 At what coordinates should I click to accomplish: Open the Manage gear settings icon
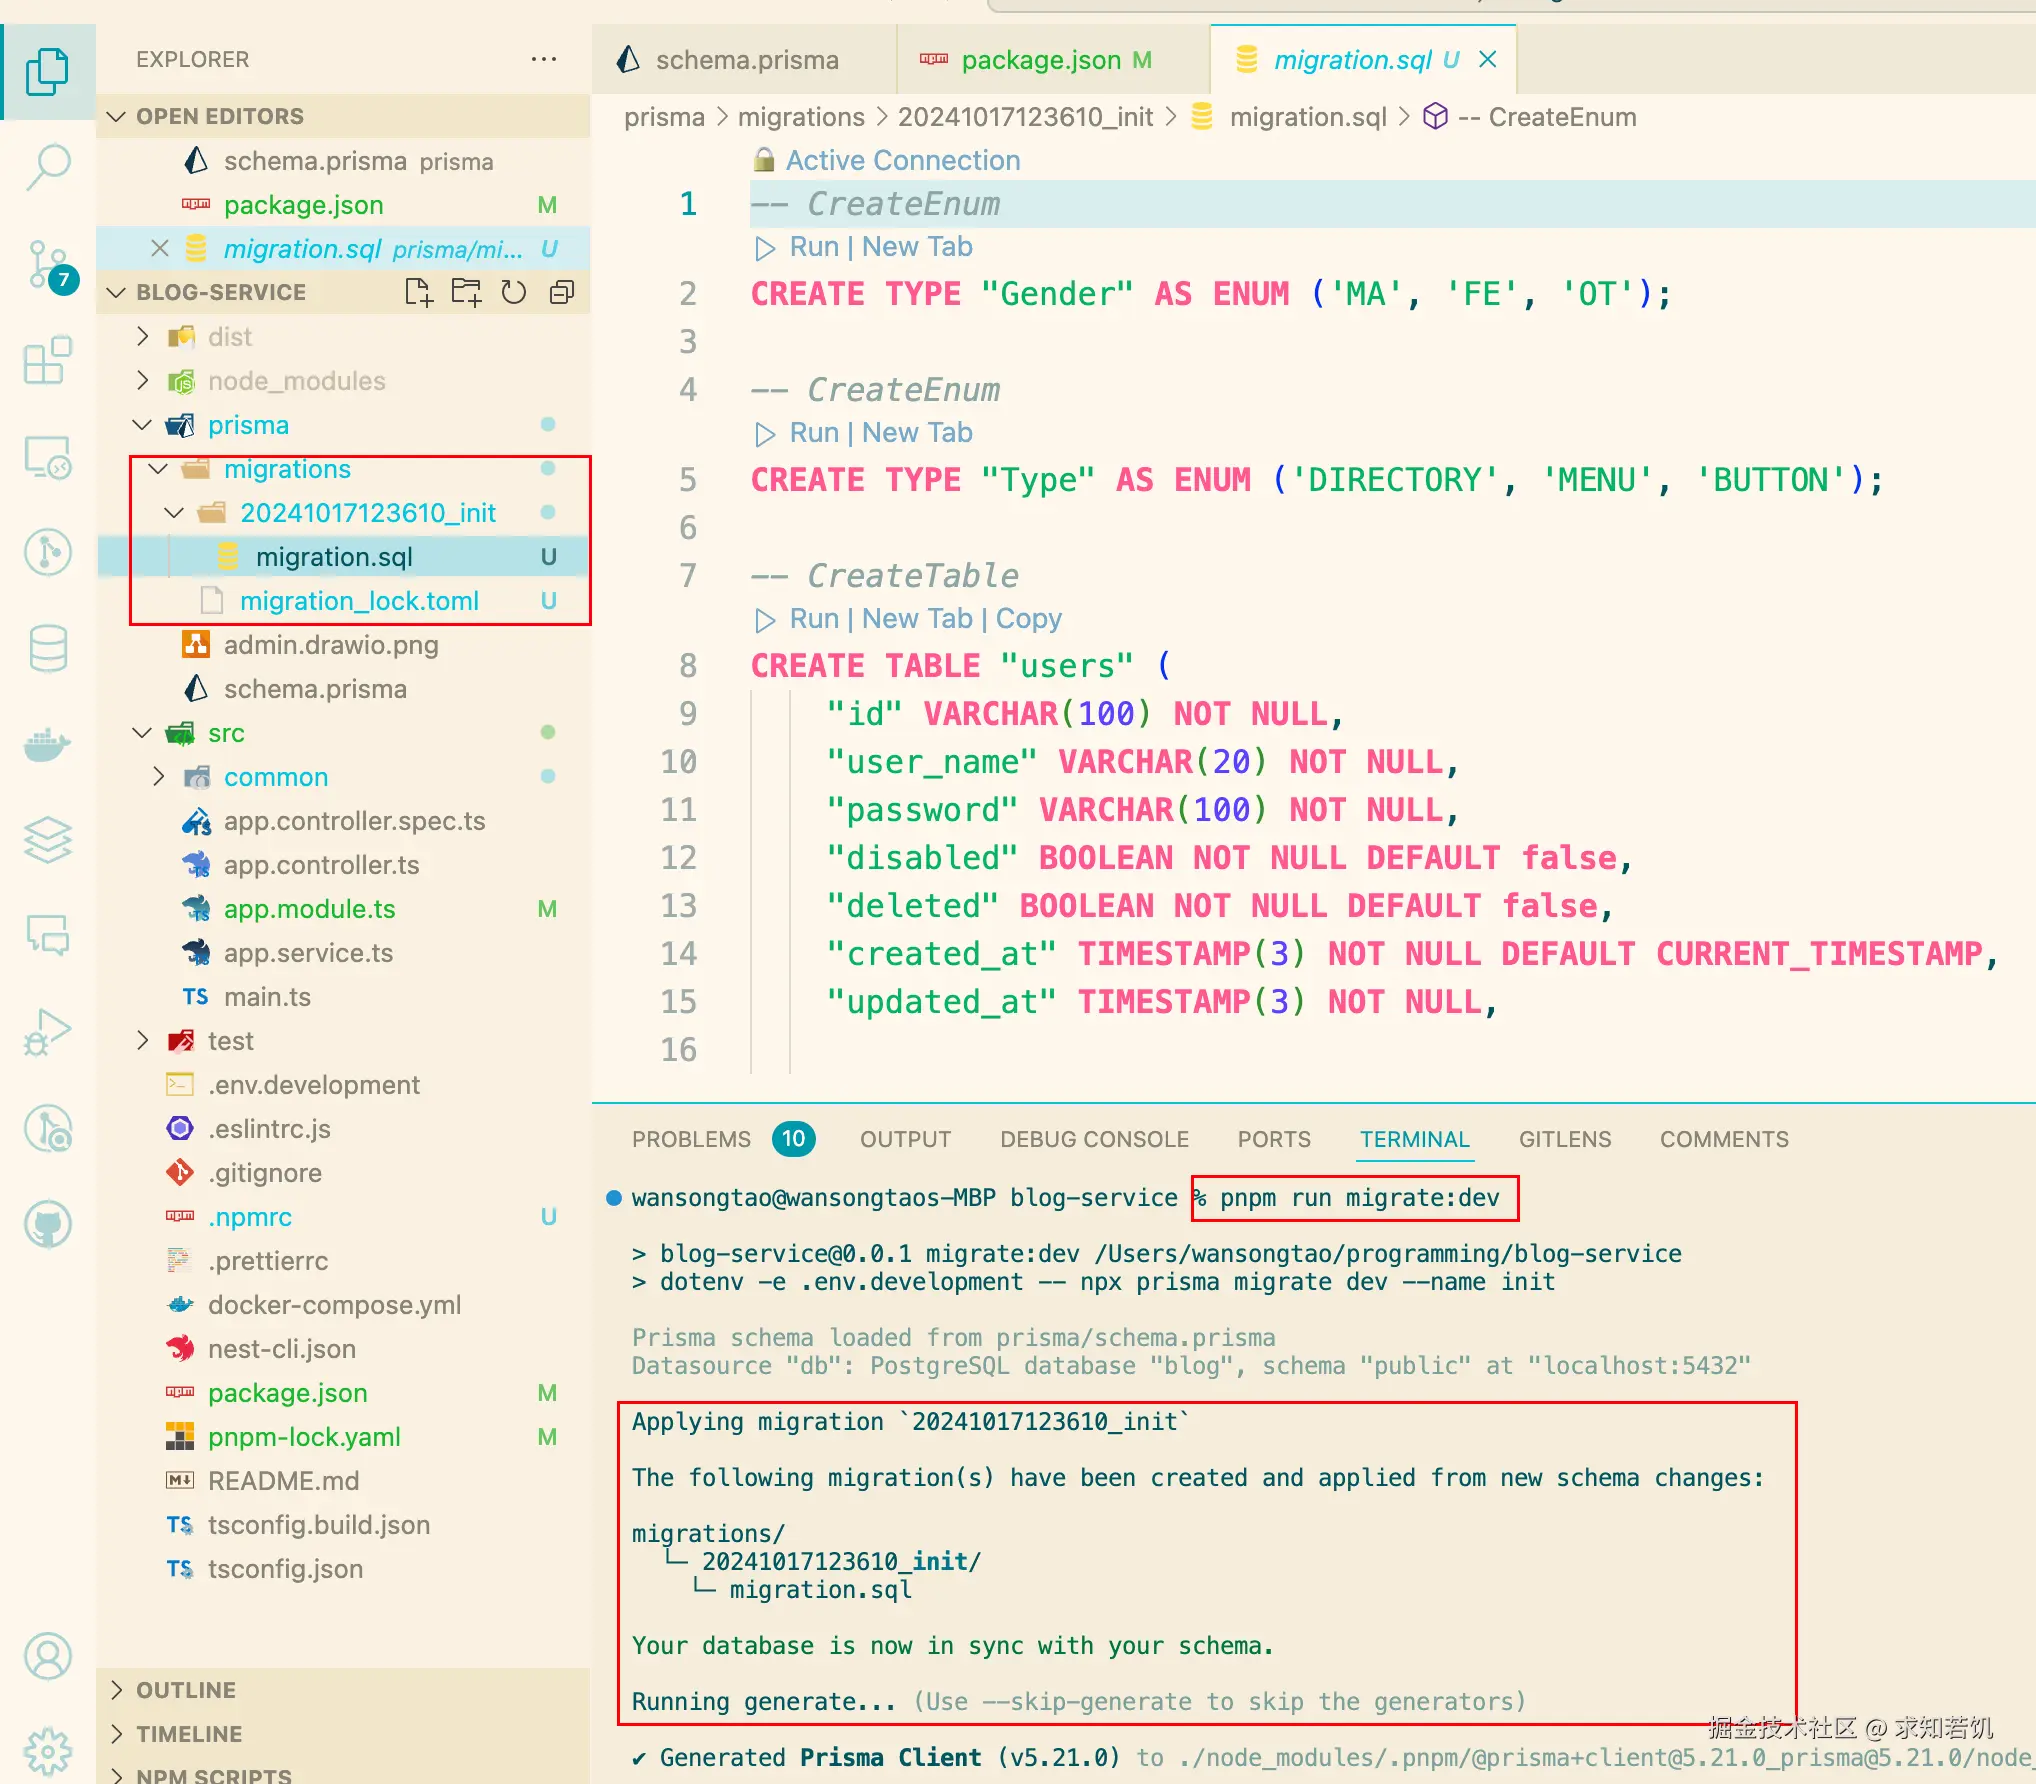[x=47, y=1750]
